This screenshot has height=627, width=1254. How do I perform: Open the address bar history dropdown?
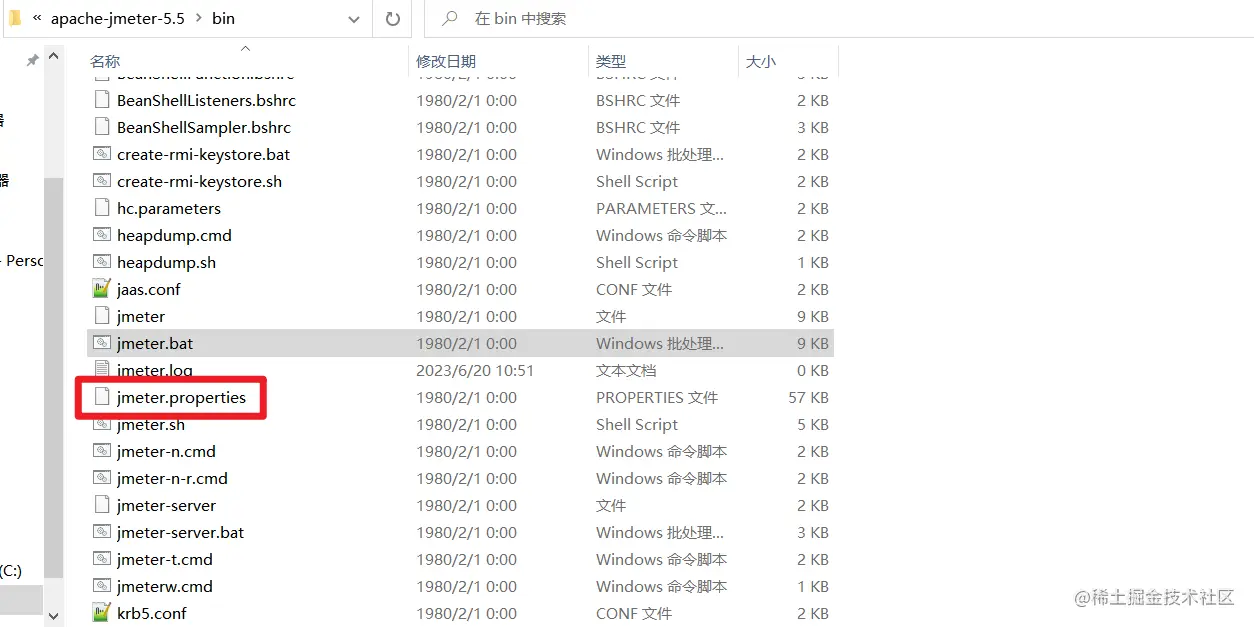click(x=354, y=19)
